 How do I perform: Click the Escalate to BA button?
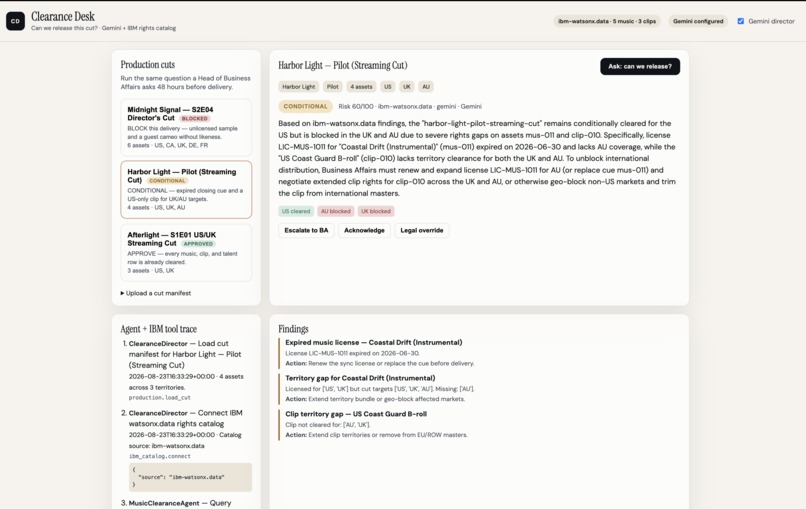(306, 230)
